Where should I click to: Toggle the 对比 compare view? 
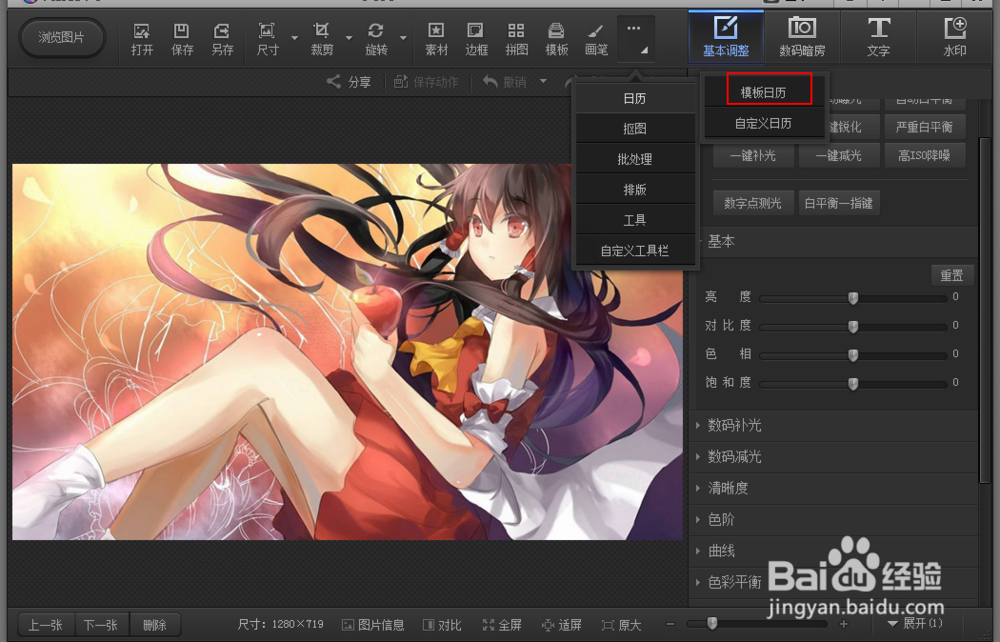[442, 625]
